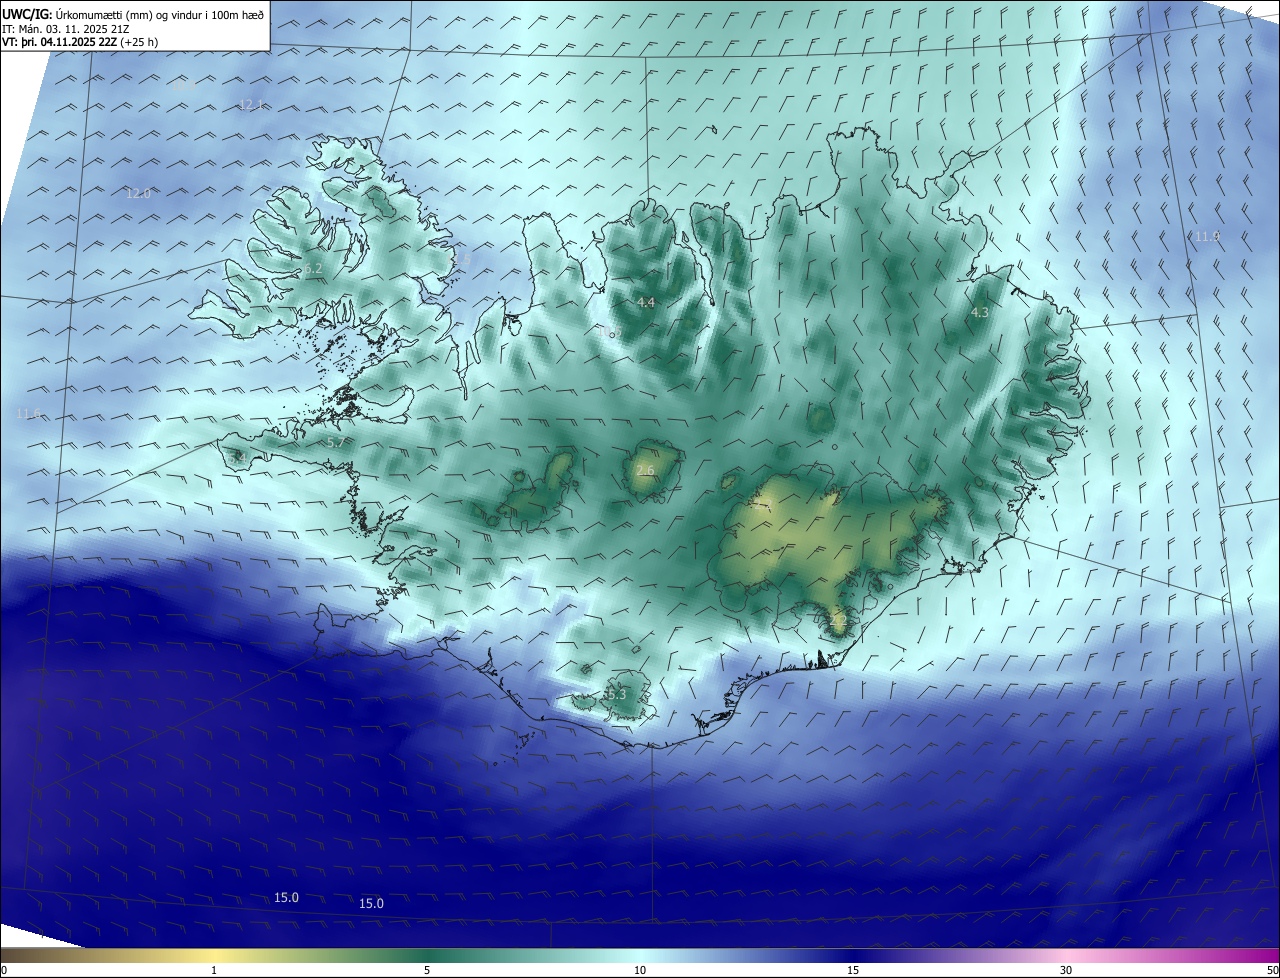Click the 15 tick on the color scale
Screen dimensions: 1280x978
coord(853,970)
